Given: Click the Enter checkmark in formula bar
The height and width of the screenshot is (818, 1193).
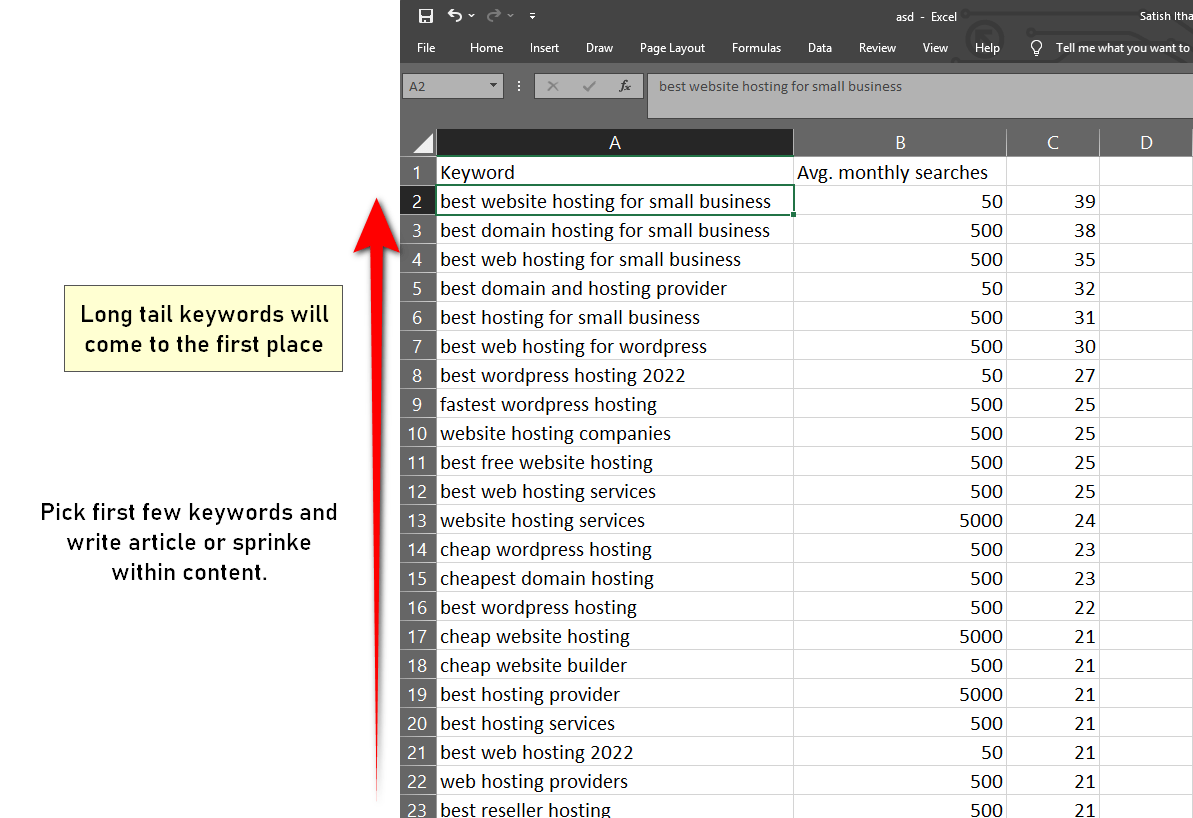Looking at the screenshot, I should (589, 86).
